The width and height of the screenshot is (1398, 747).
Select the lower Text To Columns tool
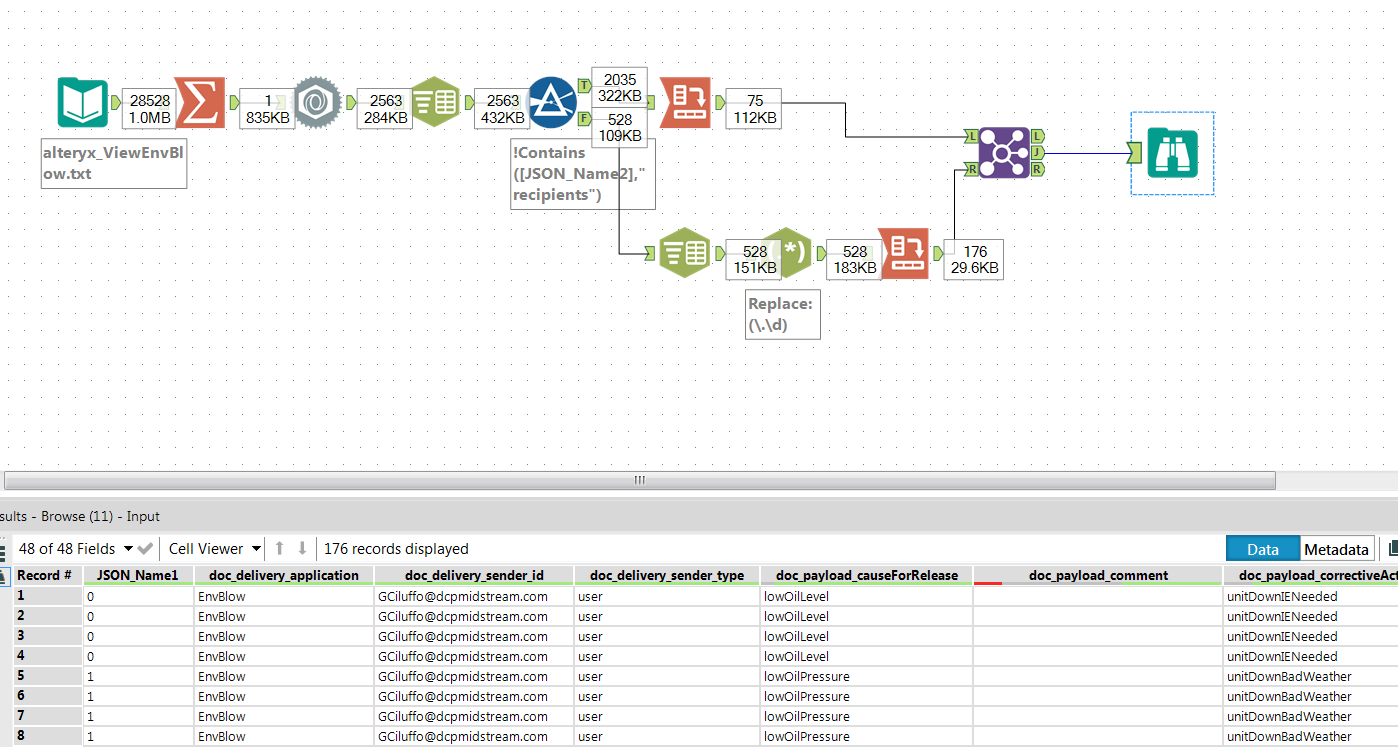685,253
